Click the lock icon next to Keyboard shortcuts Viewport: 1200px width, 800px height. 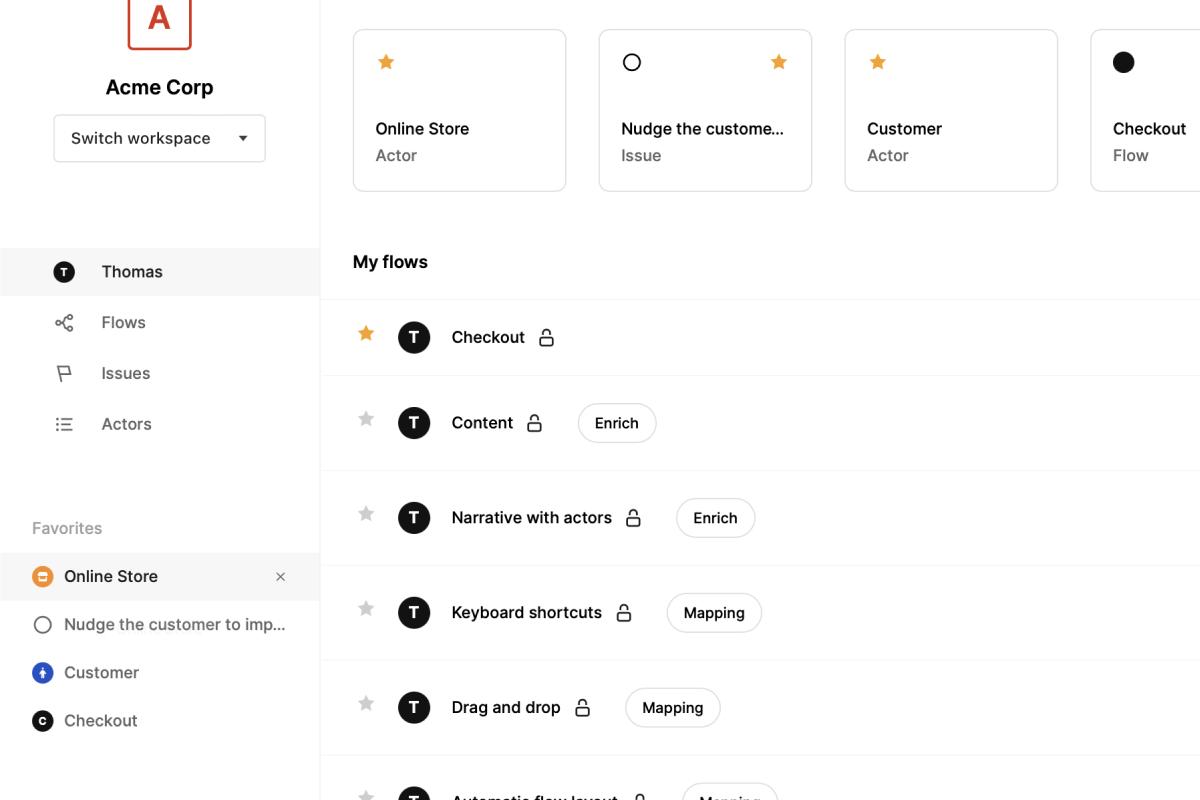(624, 613)
